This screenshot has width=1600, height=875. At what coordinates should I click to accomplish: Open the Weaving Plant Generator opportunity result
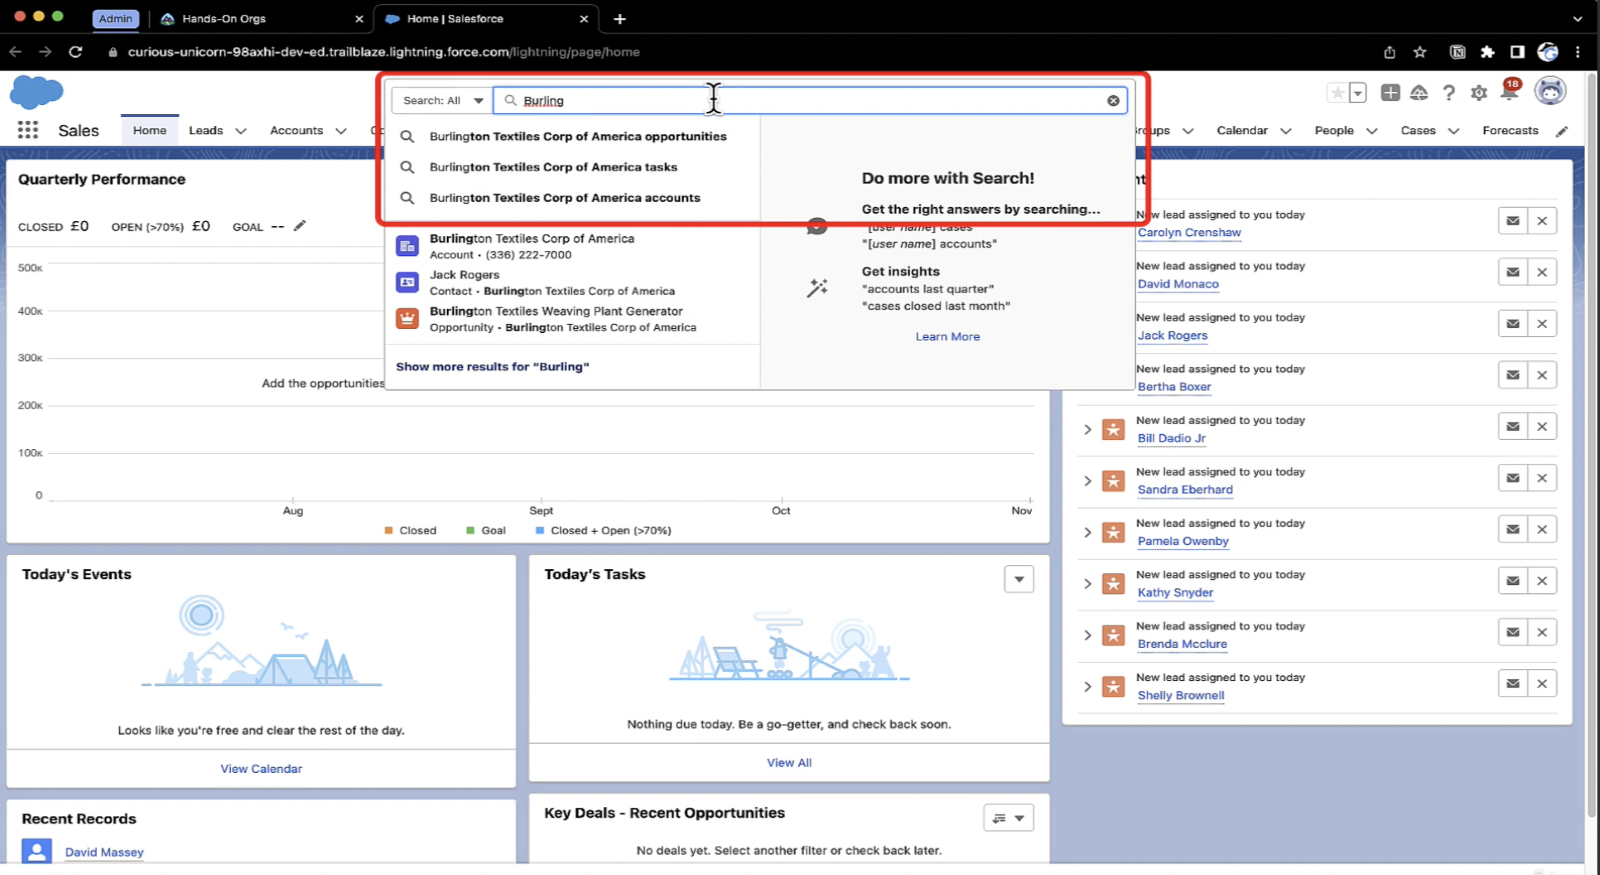click(573, 319)
